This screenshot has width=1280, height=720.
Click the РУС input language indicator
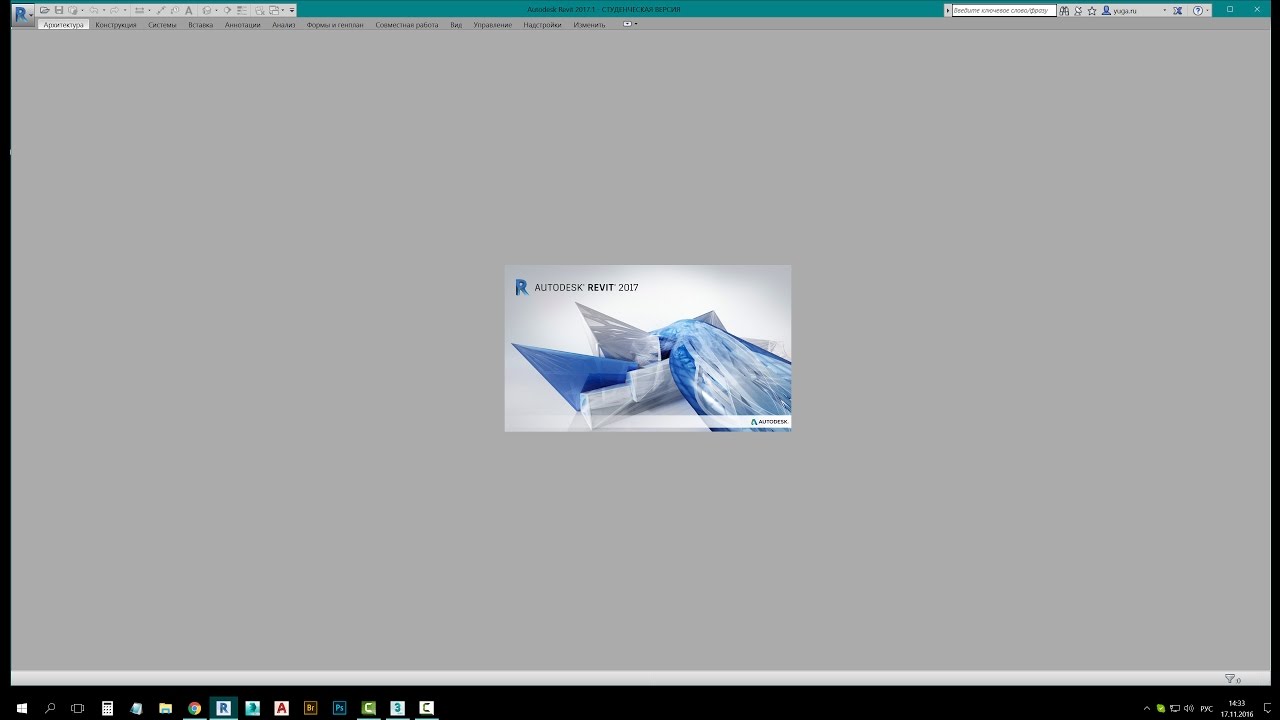pos(1207,708)
